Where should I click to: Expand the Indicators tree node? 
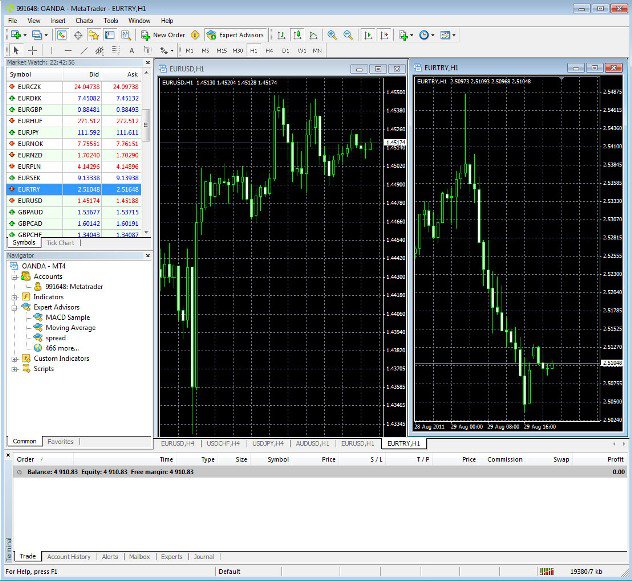pyautogui.click(x=15, y=297)
